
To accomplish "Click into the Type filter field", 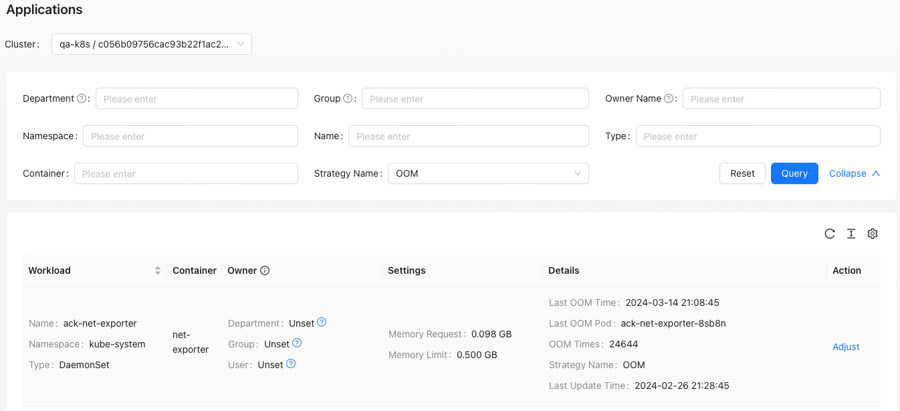I will pyautogui.click(x=758, y=136).
